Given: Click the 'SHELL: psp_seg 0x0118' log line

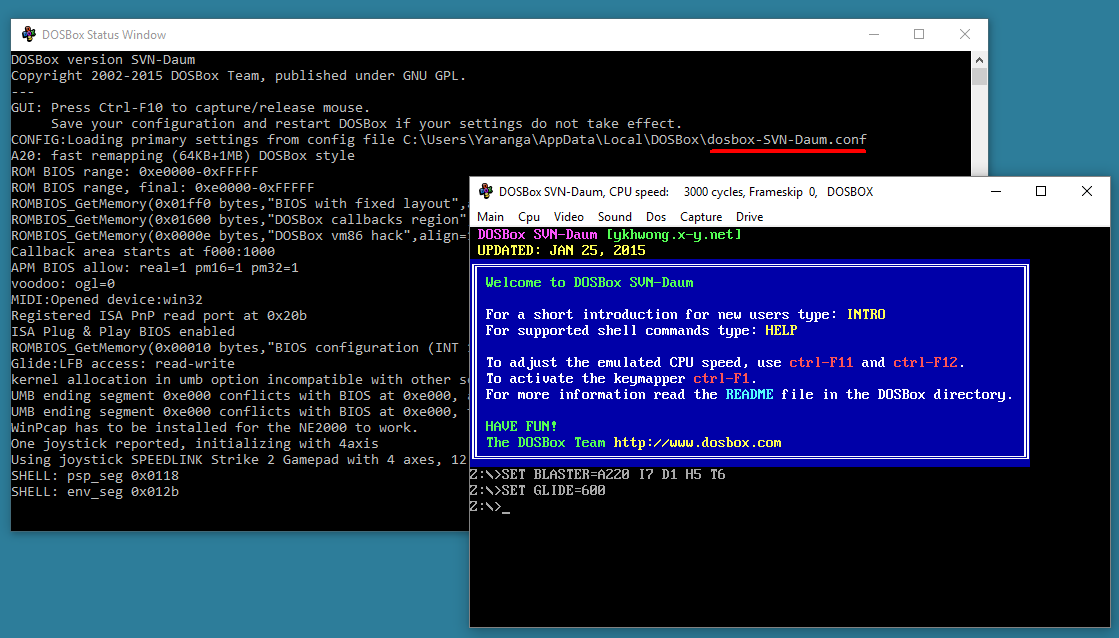Looking at the screenshot, I should (95, 476).
